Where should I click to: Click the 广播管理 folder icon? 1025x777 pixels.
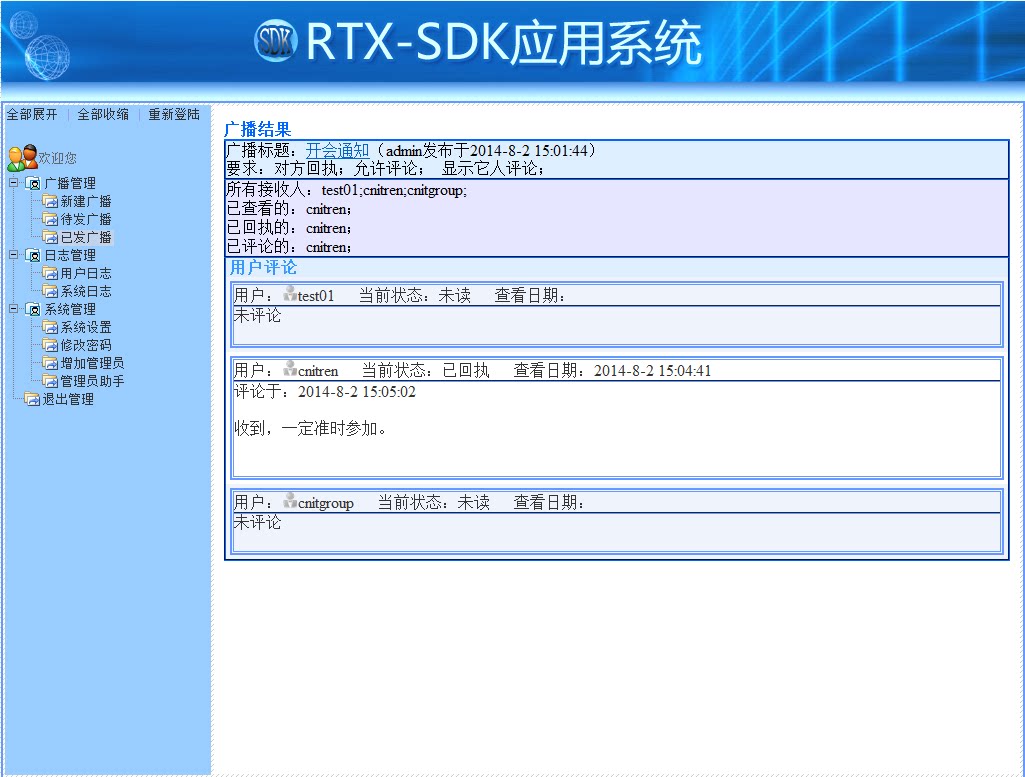(x=33, y=183)
